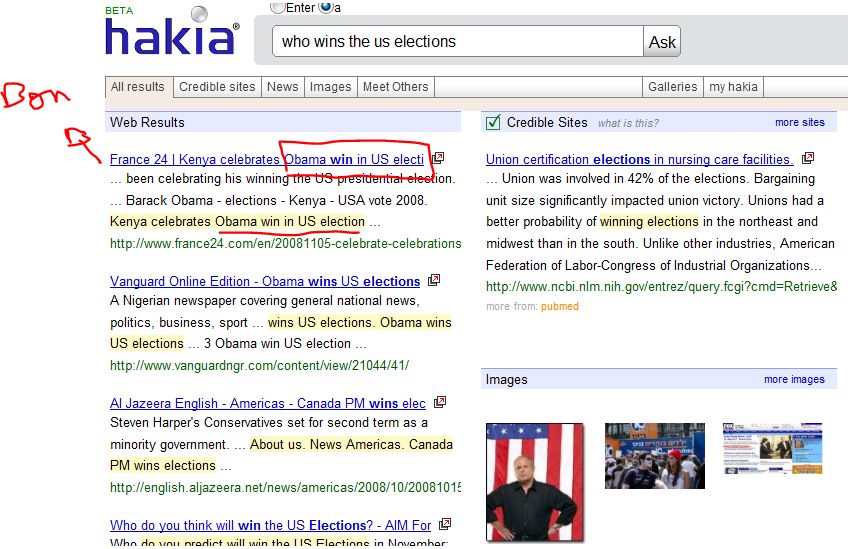Switch to the Images tab
Image resolution: width=851 pixels, height=549 pixels.
pyautogui.click(x=330, y=87)
